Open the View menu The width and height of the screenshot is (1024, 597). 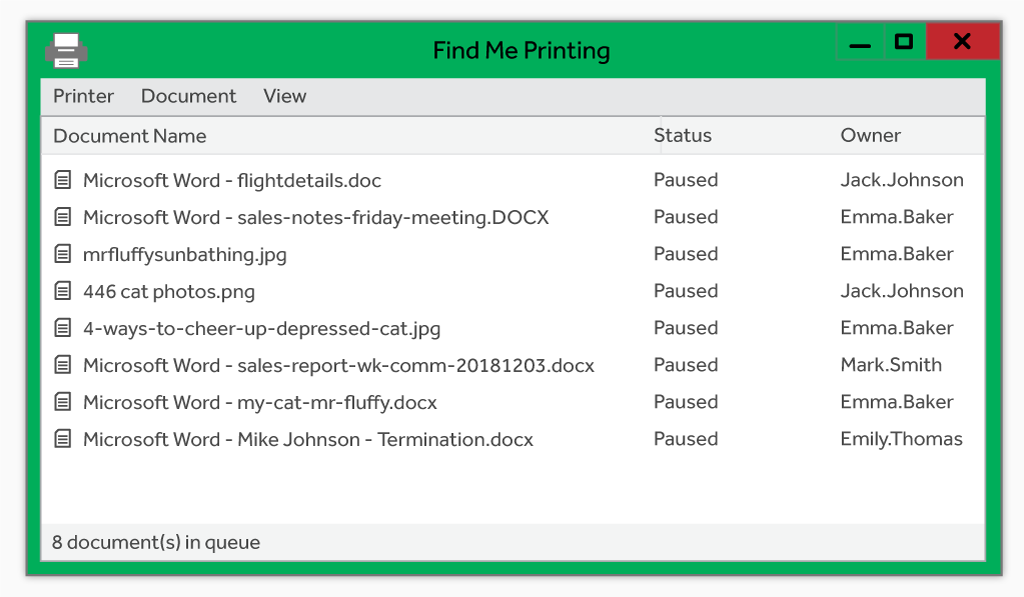coord(285,96)
